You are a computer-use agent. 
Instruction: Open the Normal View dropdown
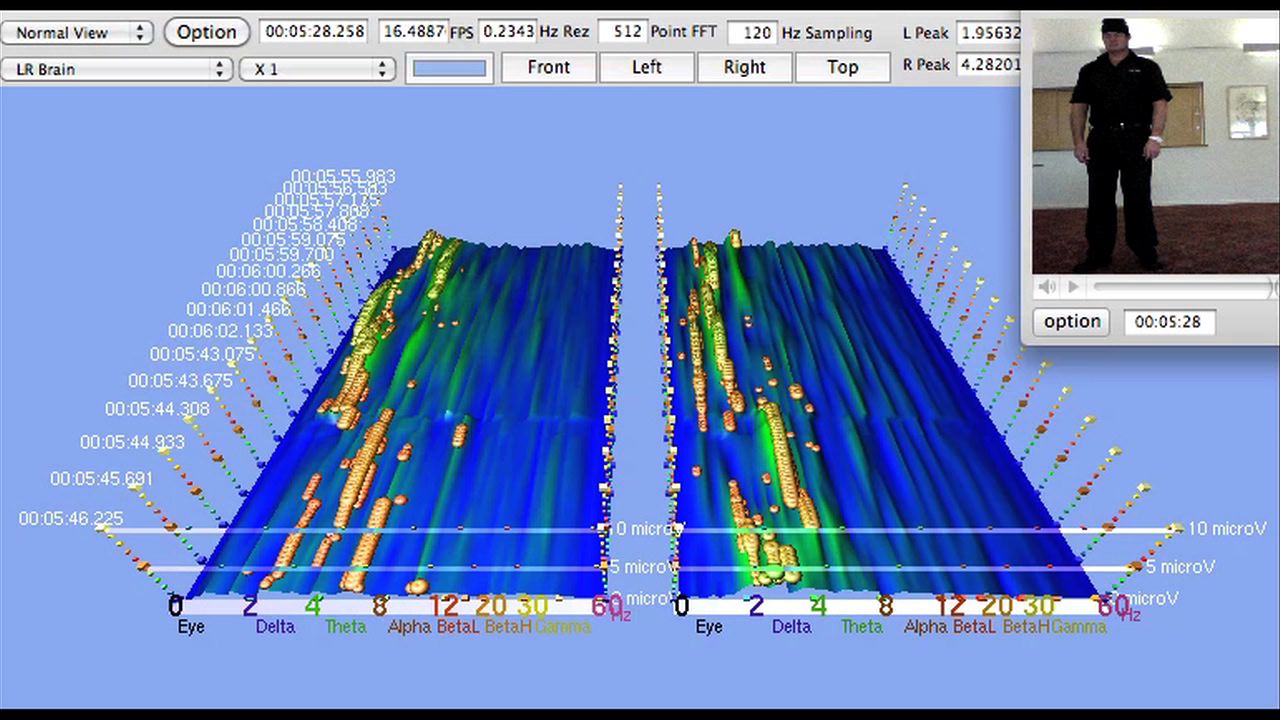(x=77, y=33)
